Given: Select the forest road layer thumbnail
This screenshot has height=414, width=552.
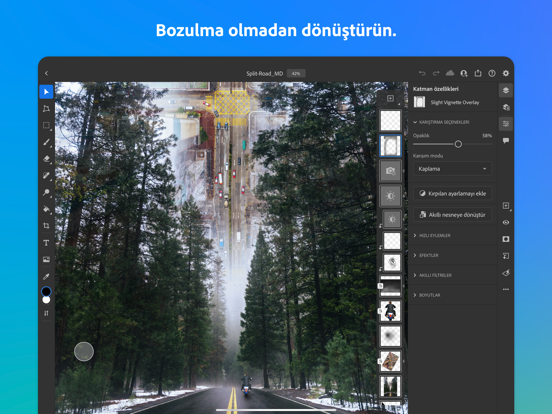Looking at the screenshot, I should coord(390,386).
